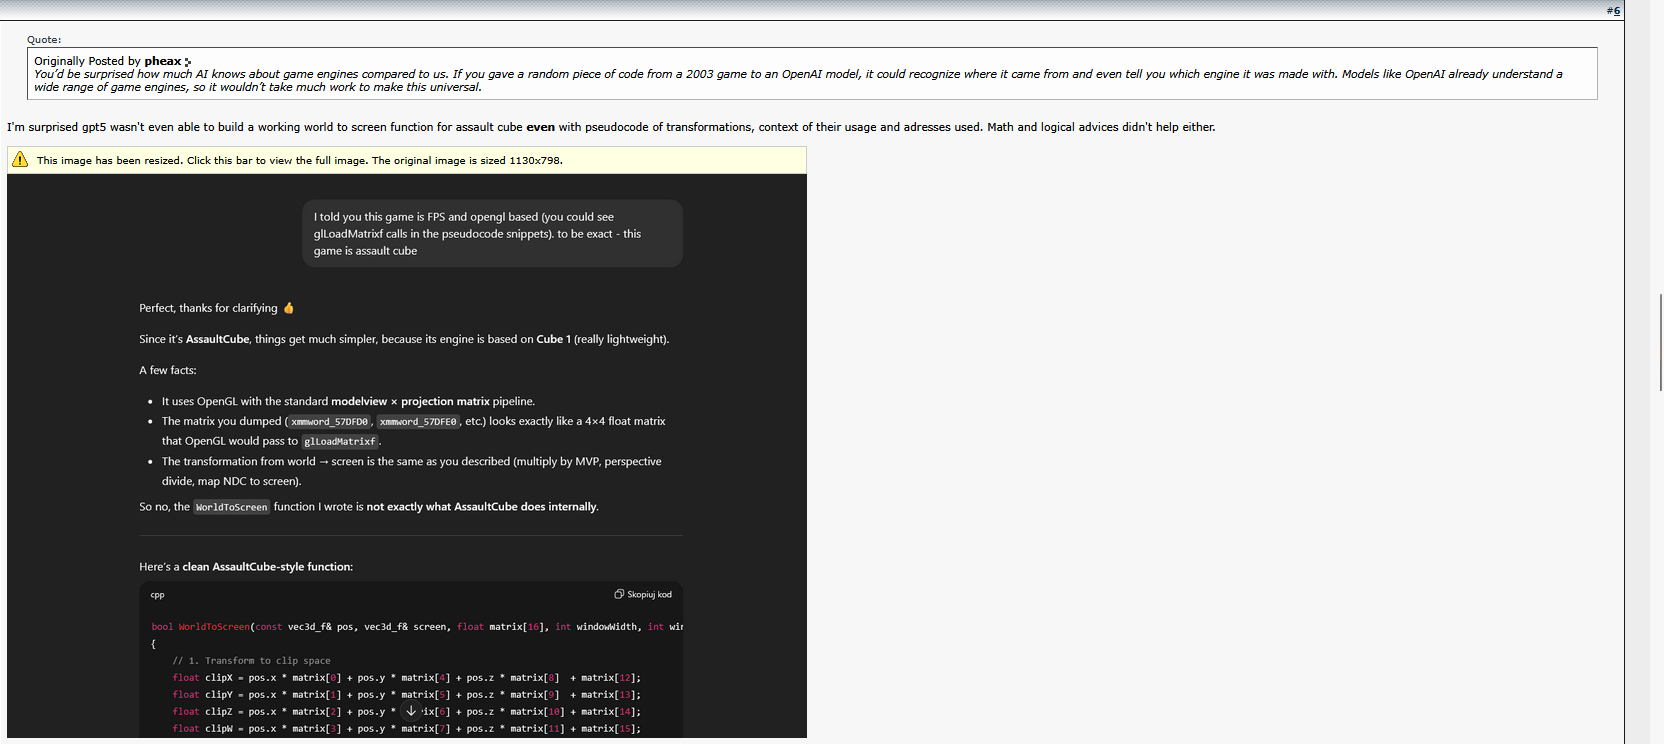This screenshot has height=744, width=1664.
Task: Click the inline code 'xmmword_57DFE0'
Action: 418,422
